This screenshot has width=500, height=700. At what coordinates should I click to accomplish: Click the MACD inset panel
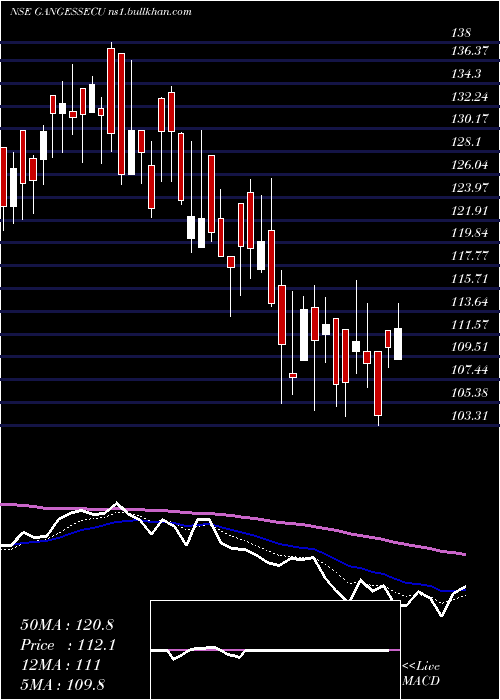click(x=275, y=650)
